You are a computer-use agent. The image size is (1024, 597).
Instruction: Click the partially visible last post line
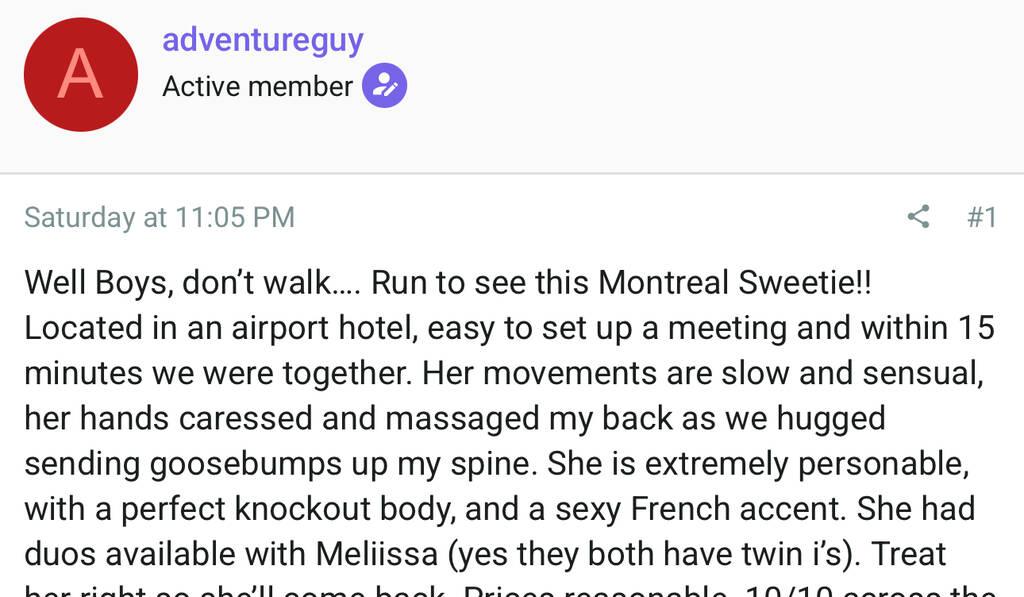500,590
